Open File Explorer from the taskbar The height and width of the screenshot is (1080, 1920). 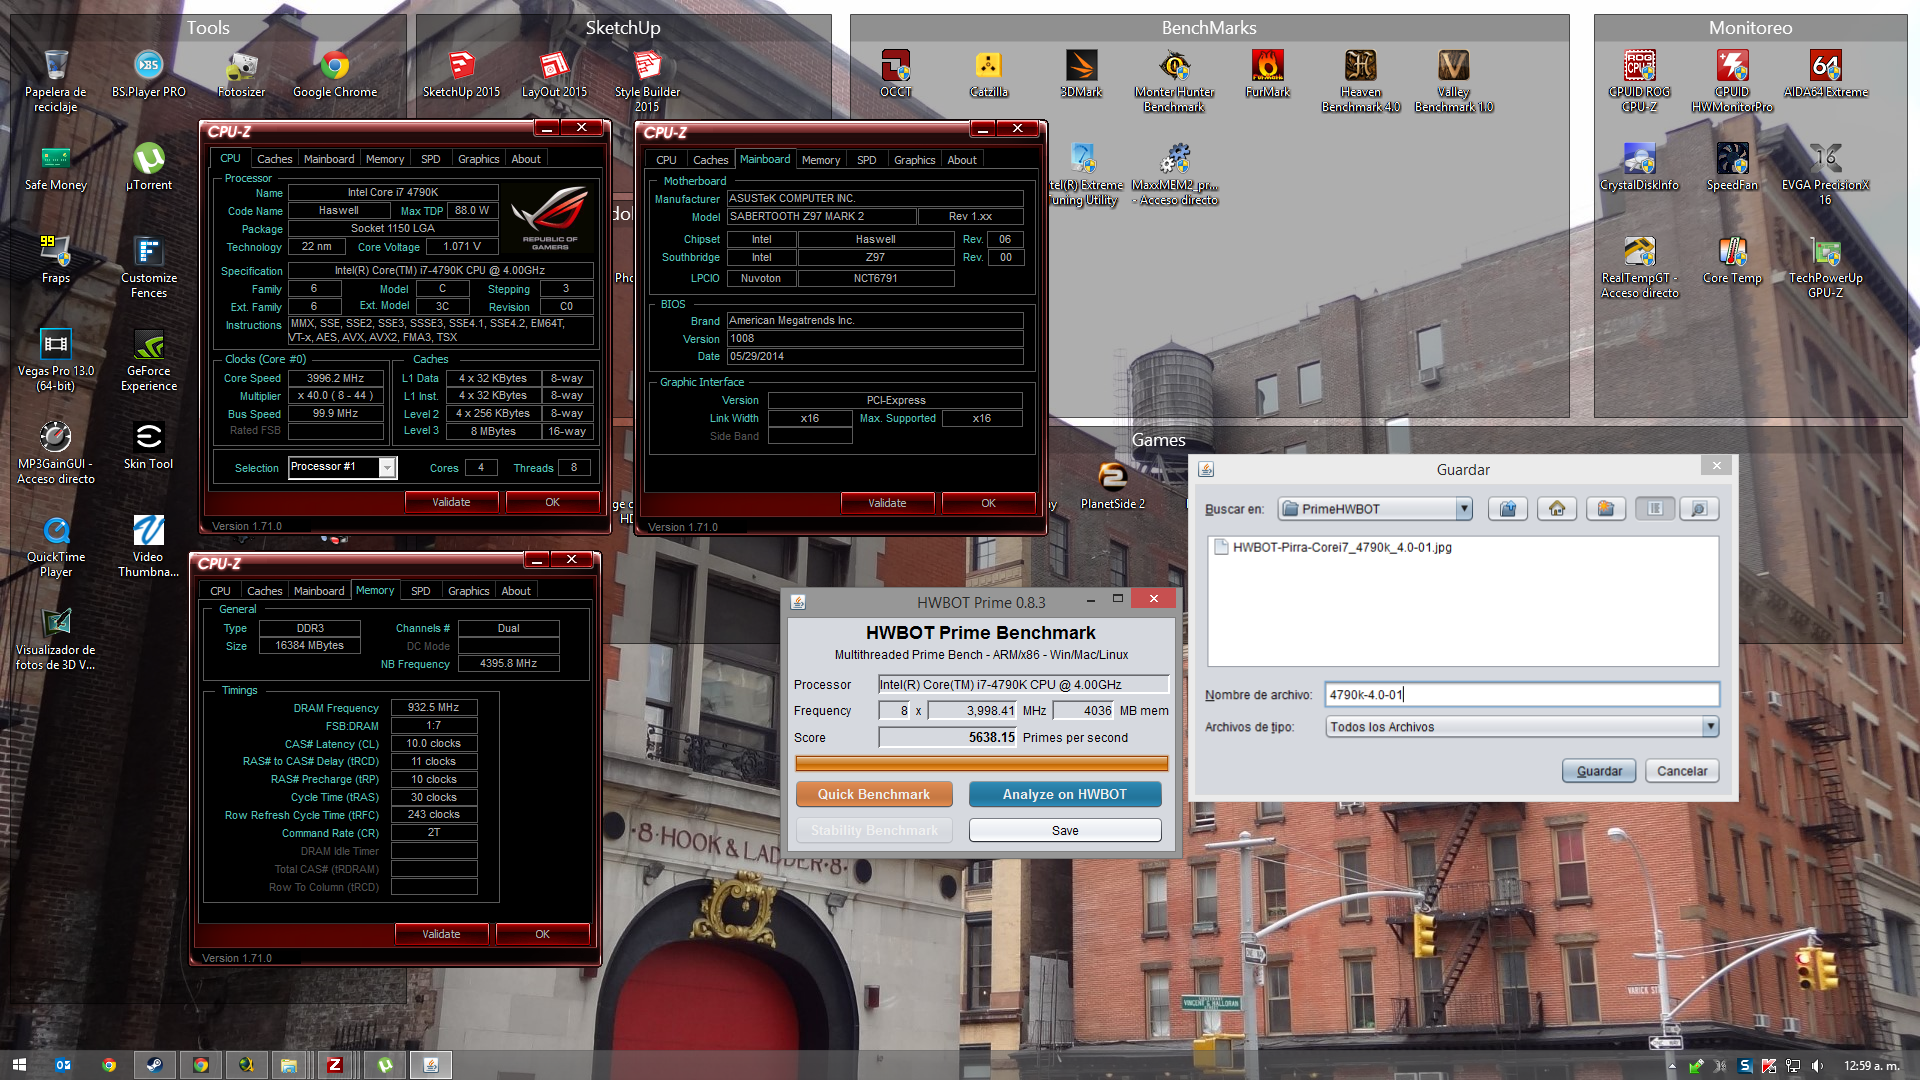coord(289,1065)
